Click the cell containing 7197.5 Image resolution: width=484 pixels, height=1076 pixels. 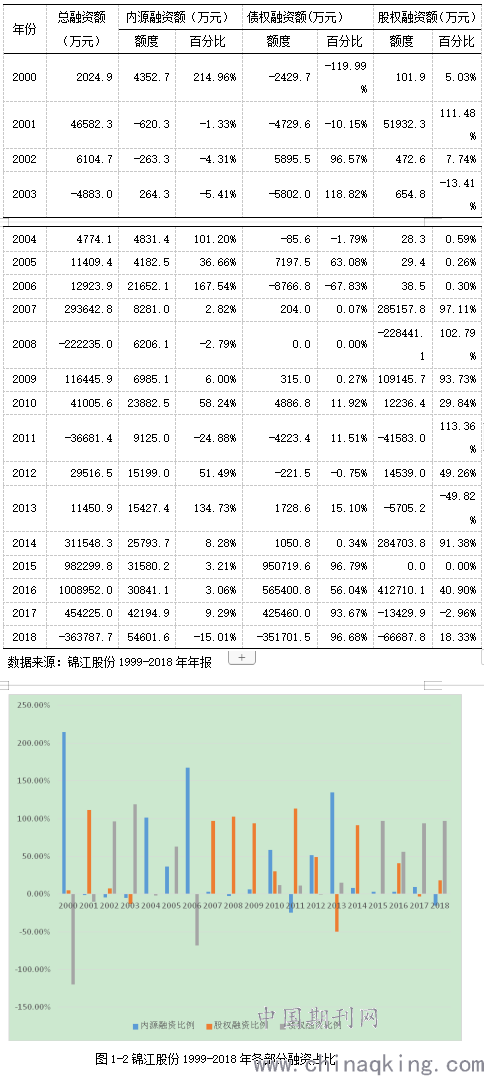pos(281,263)
